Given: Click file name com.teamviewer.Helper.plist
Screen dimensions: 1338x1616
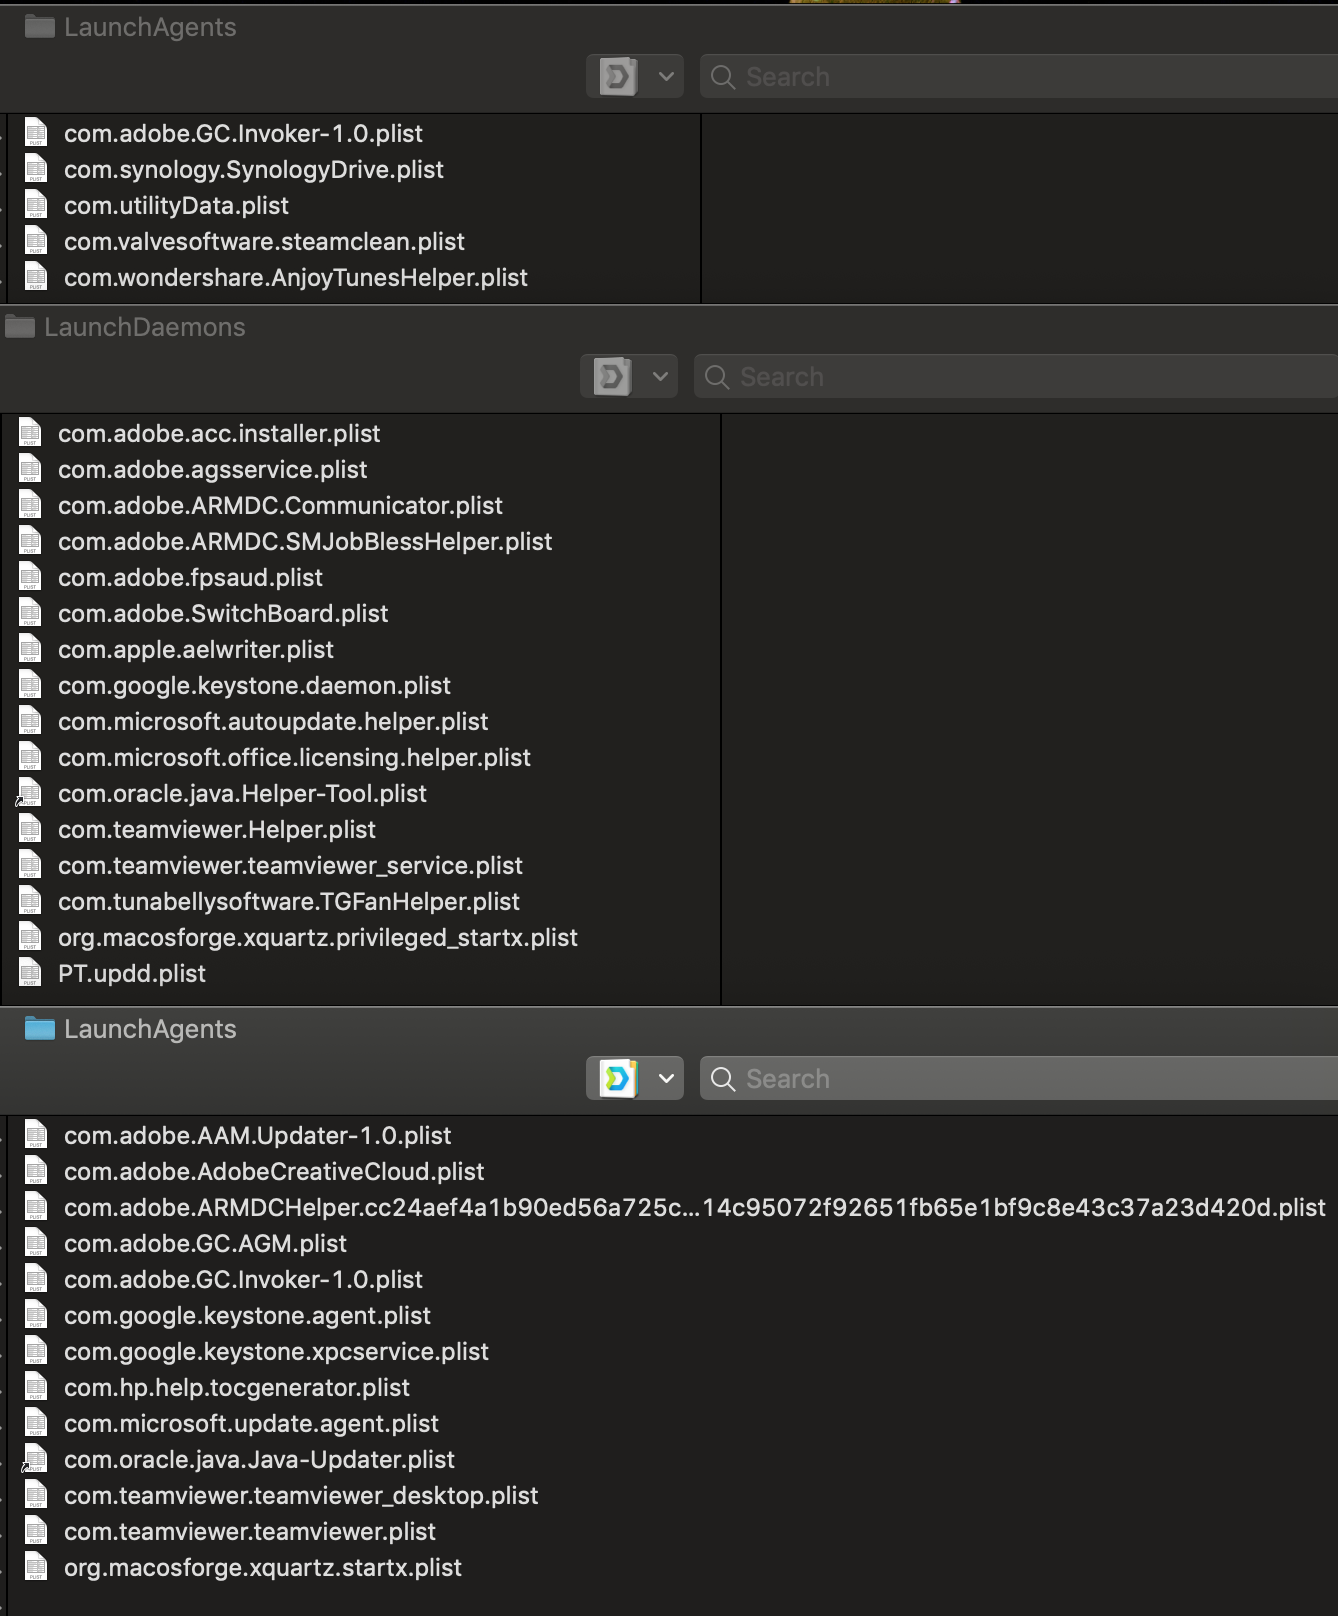Looking at the screenshot, I should click(x=217, y=829).
